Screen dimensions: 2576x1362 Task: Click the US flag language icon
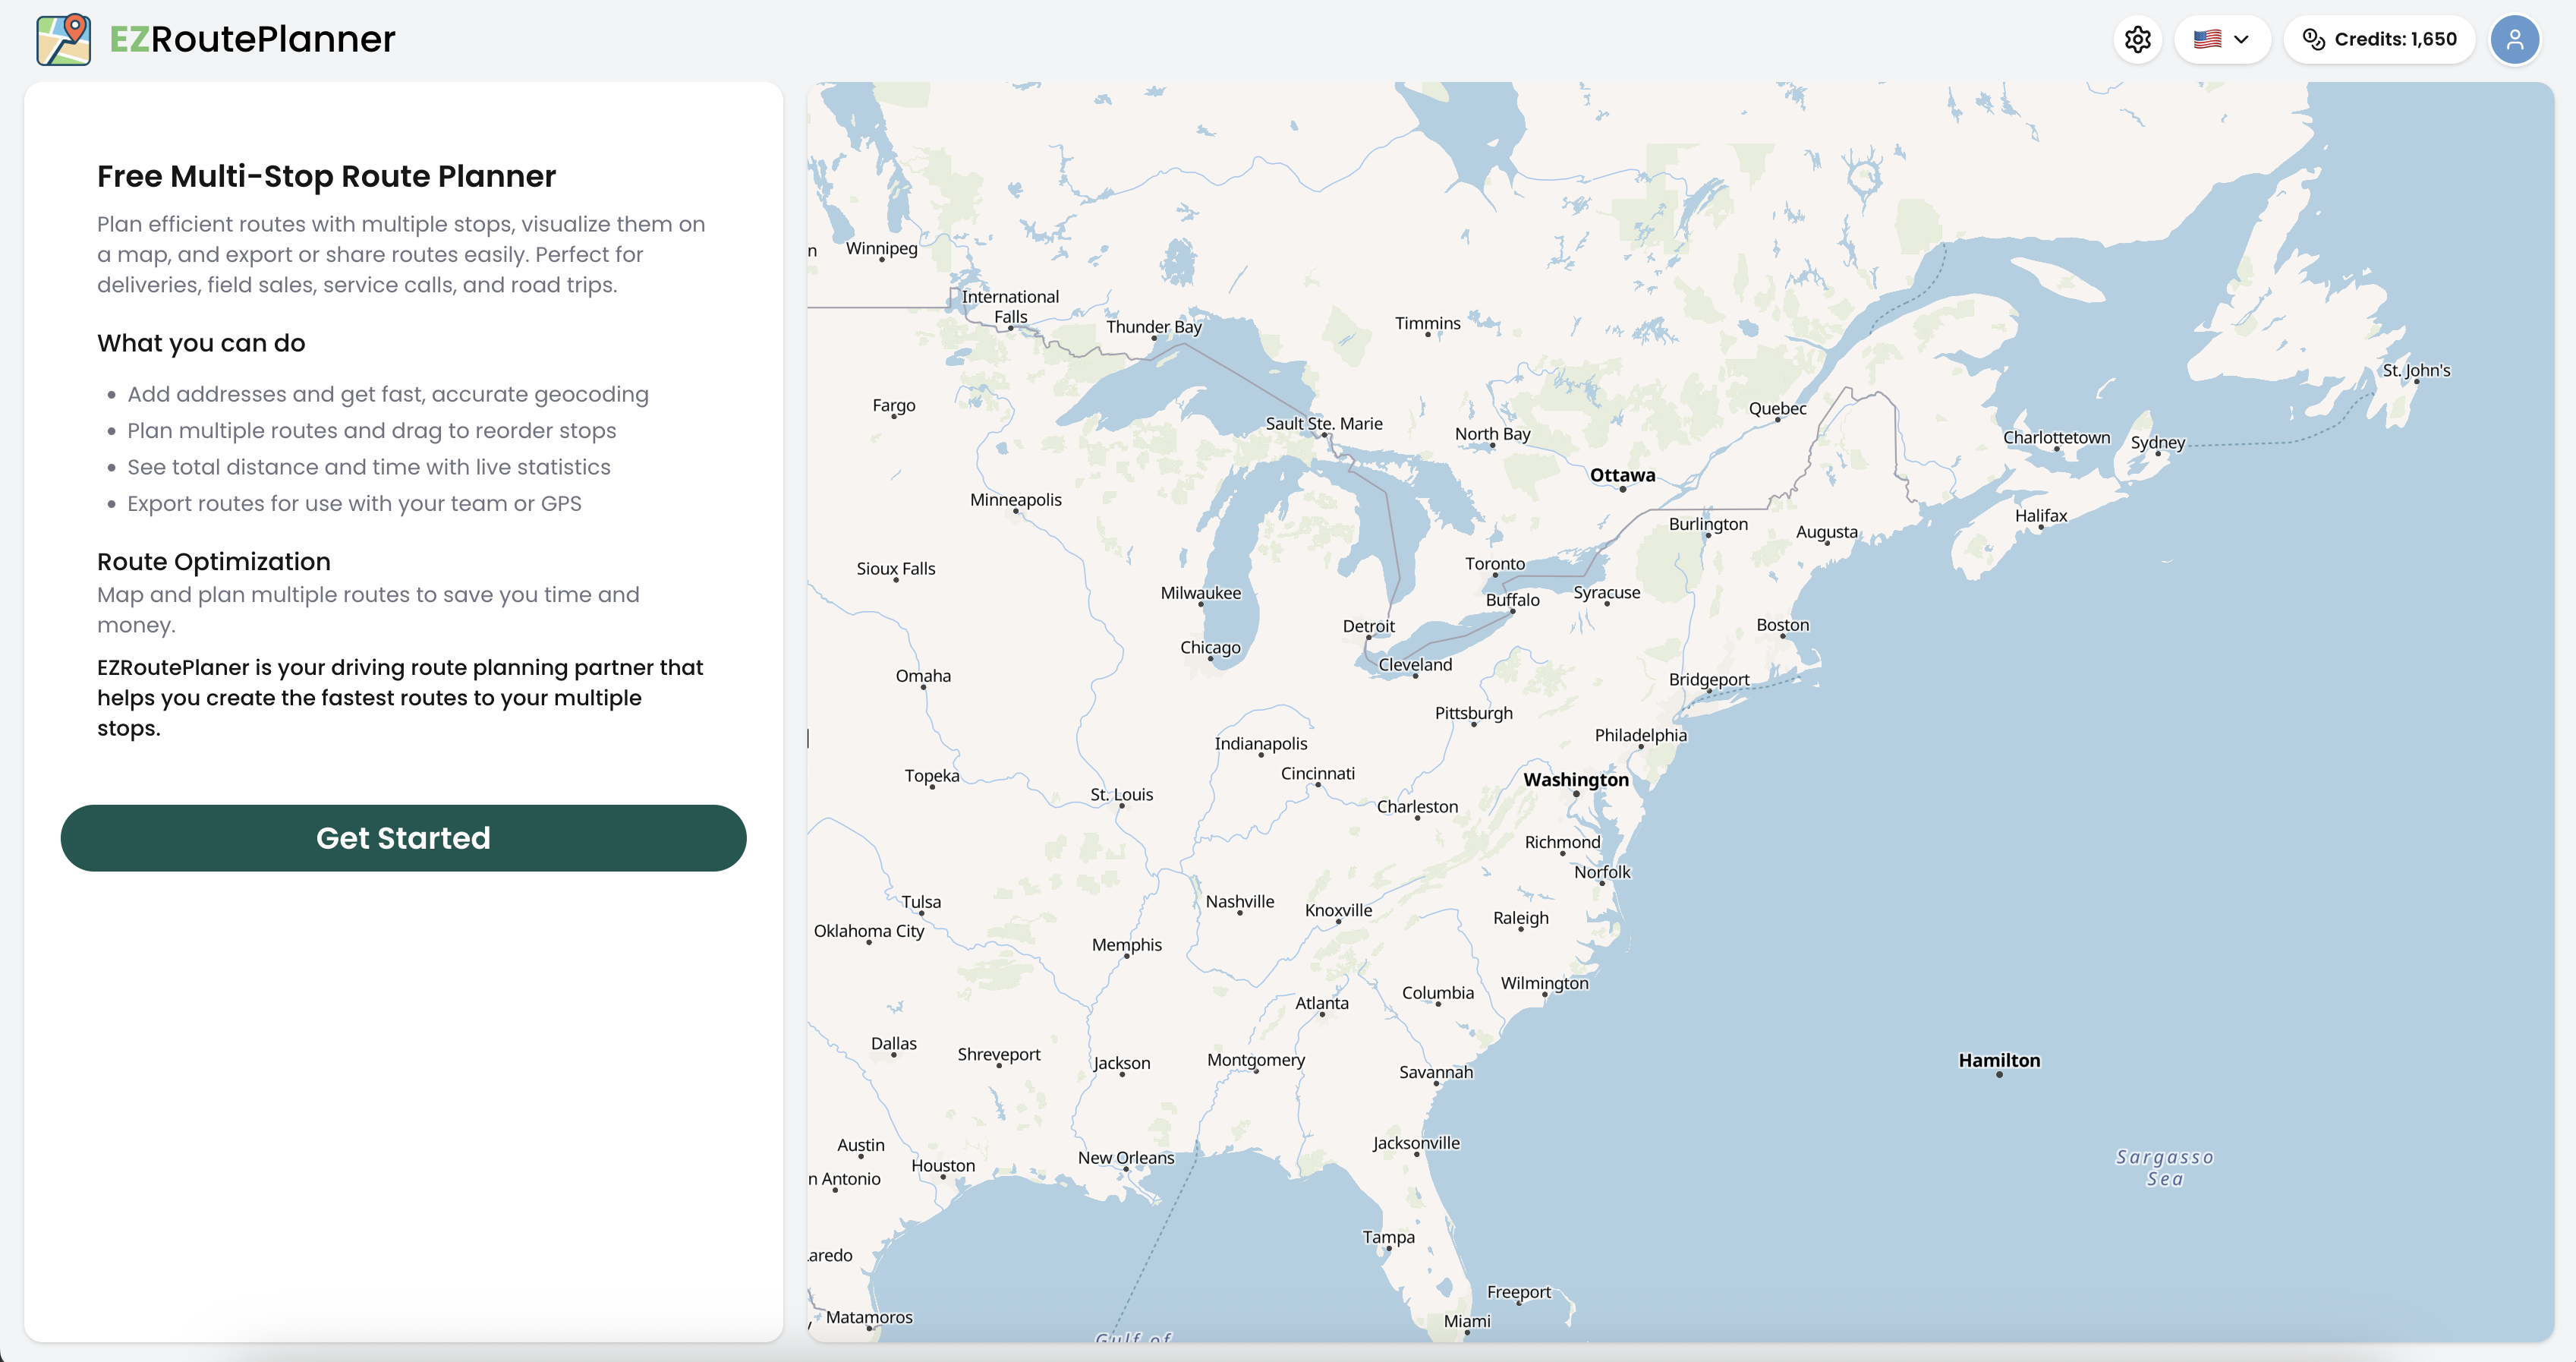[x=2206, y=39]
